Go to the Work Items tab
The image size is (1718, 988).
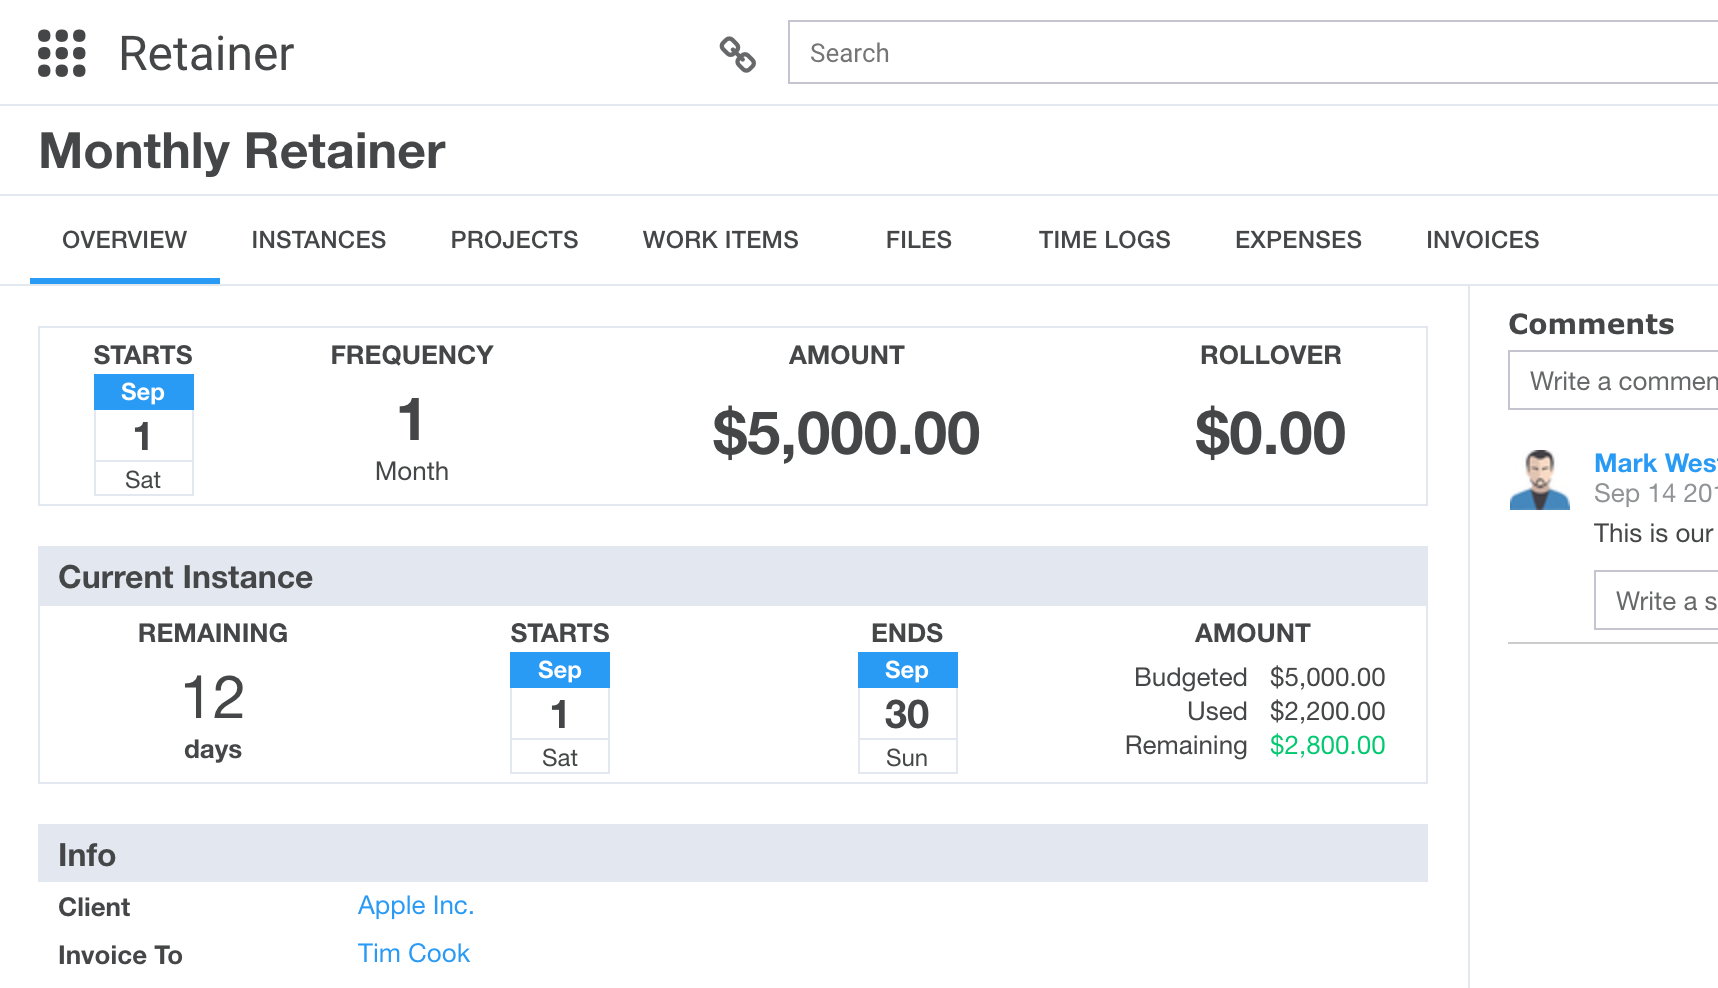(720, 240)
